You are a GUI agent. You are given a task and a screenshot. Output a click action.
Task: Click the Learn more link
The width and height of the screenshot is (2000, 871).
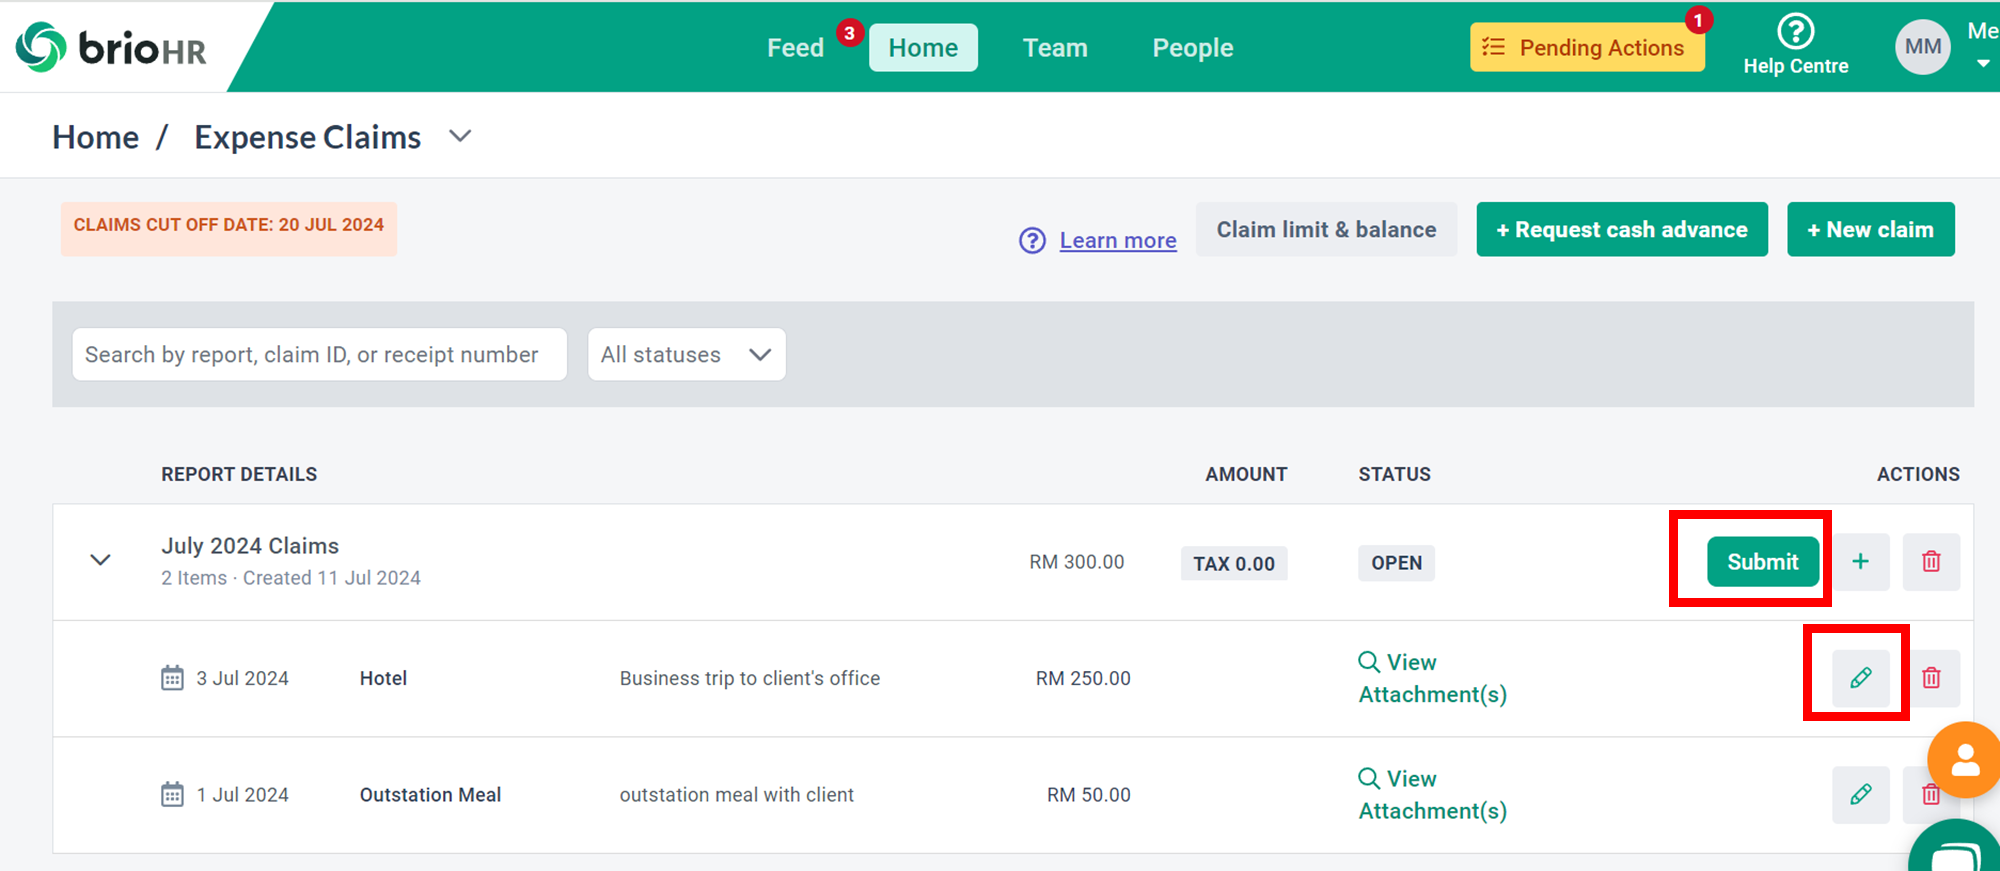[1118, 240]
